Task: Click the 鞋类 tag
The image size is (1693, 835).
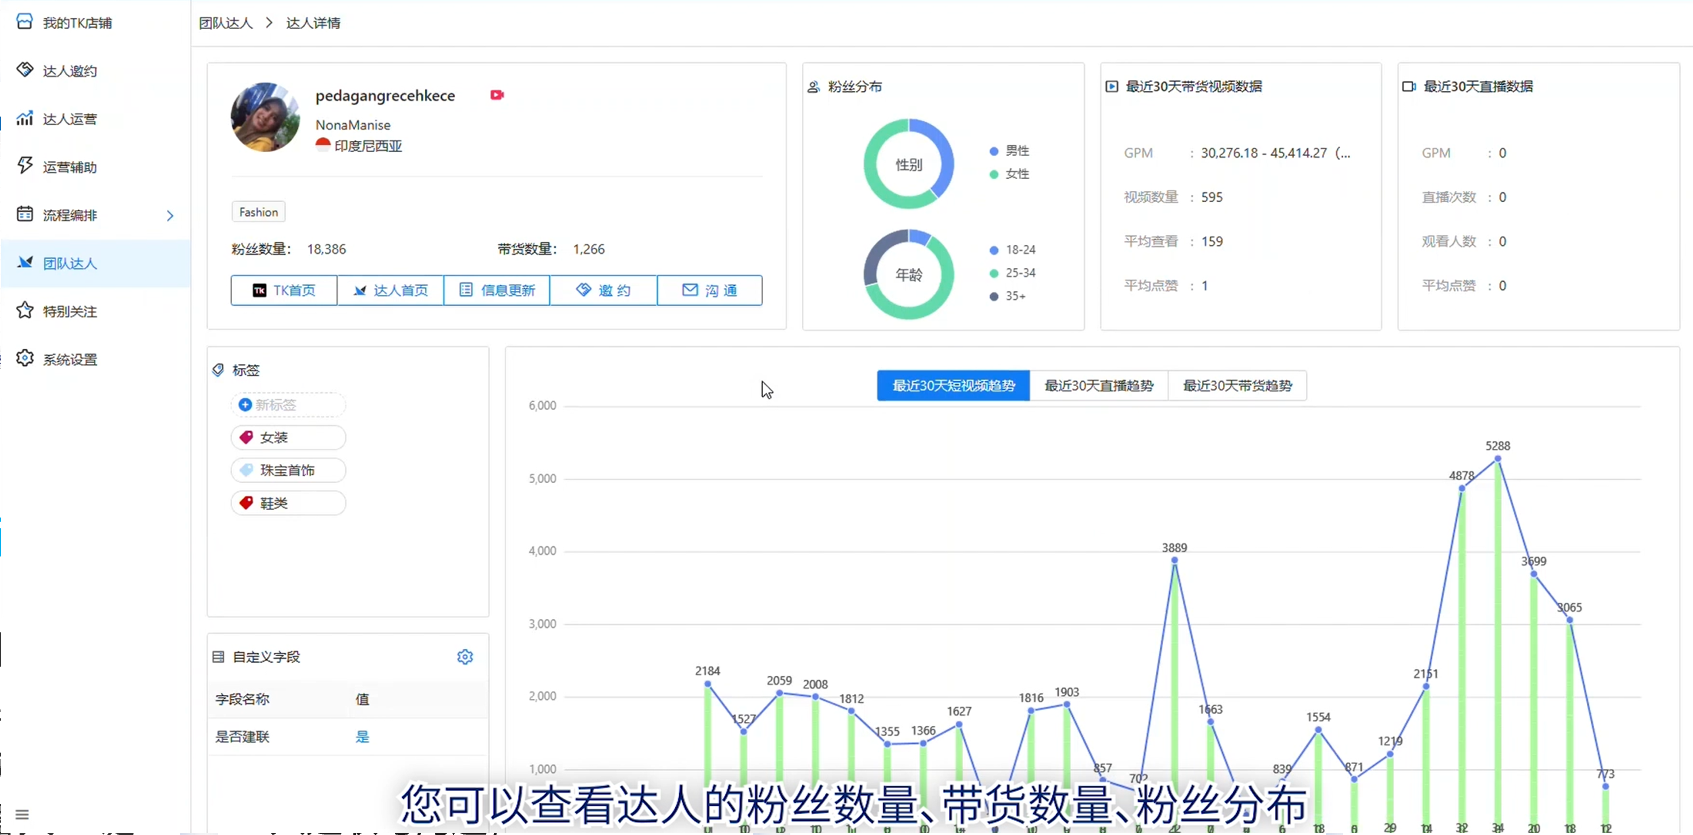Action: point(288,503)
